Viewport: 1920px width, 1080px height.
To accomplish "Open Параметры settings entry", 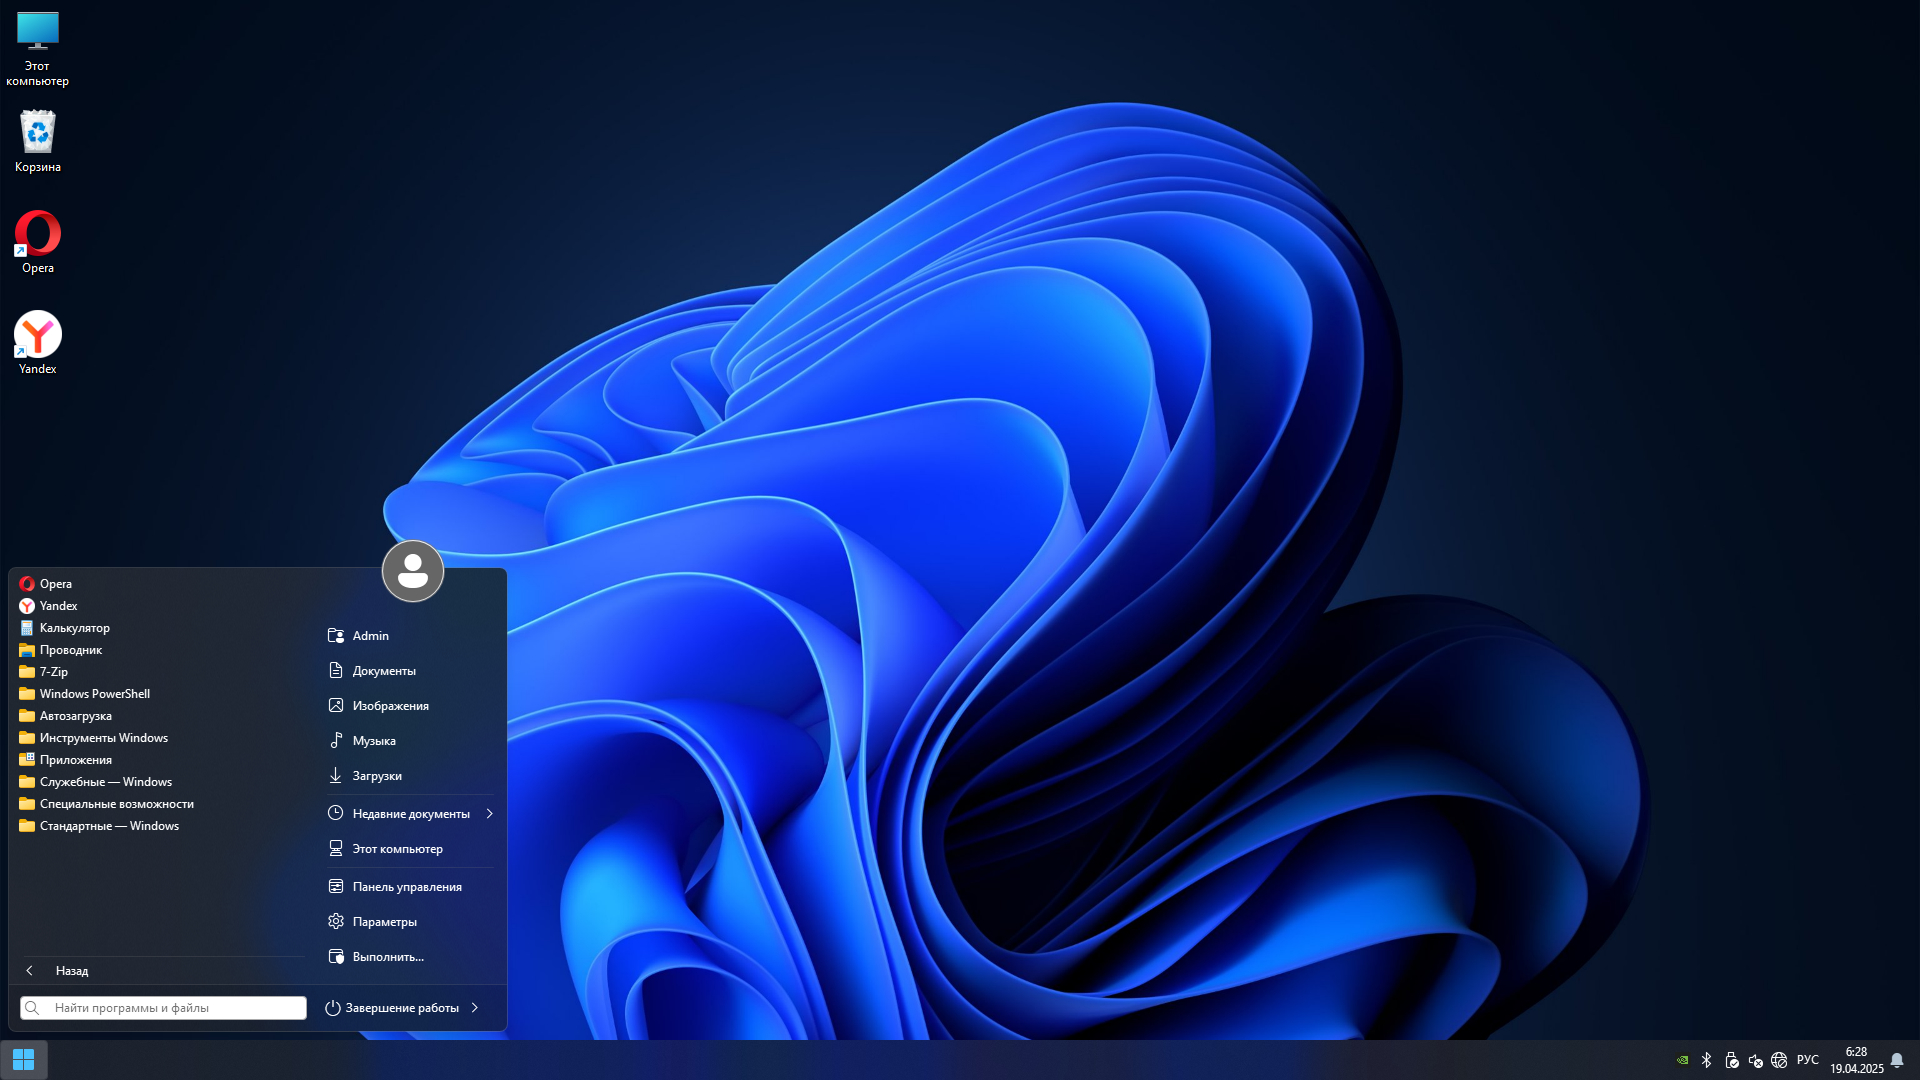I will [384, 922].
